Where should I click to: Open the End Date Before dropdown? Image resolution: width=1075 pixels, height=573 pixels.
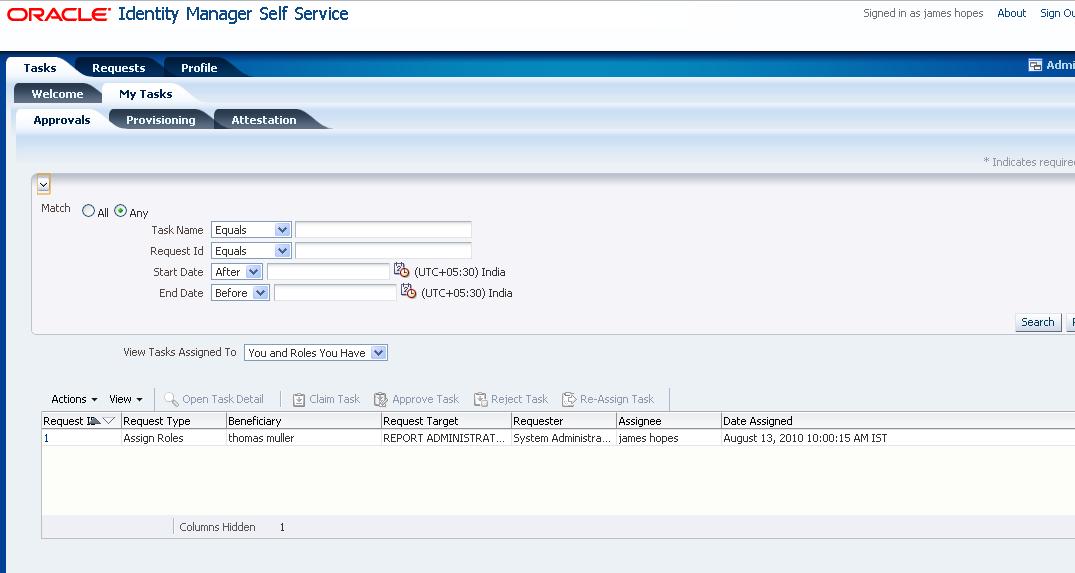click(x=240, y=293)
